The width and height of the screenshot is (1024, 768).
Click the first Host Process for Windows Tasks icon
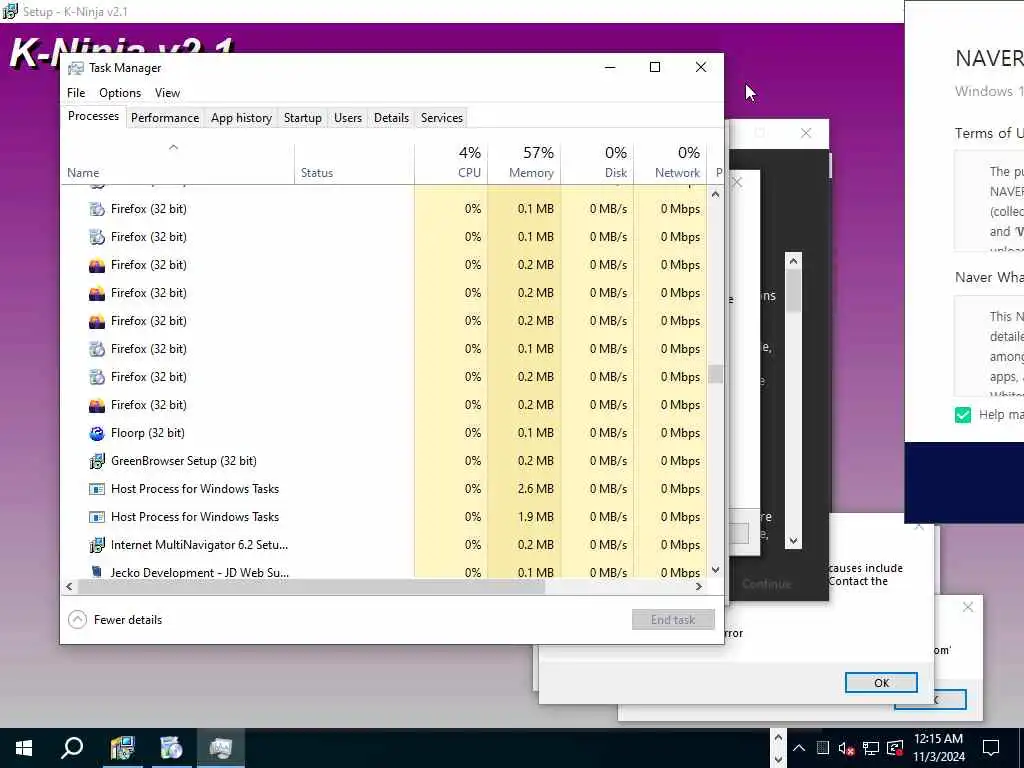pos(97,489)
